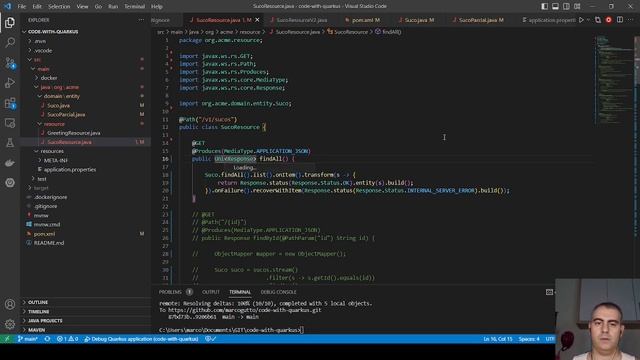Click the terminal command prompt line
The height and width of the screenshot is (360, 640).
[x=231, y=330]
